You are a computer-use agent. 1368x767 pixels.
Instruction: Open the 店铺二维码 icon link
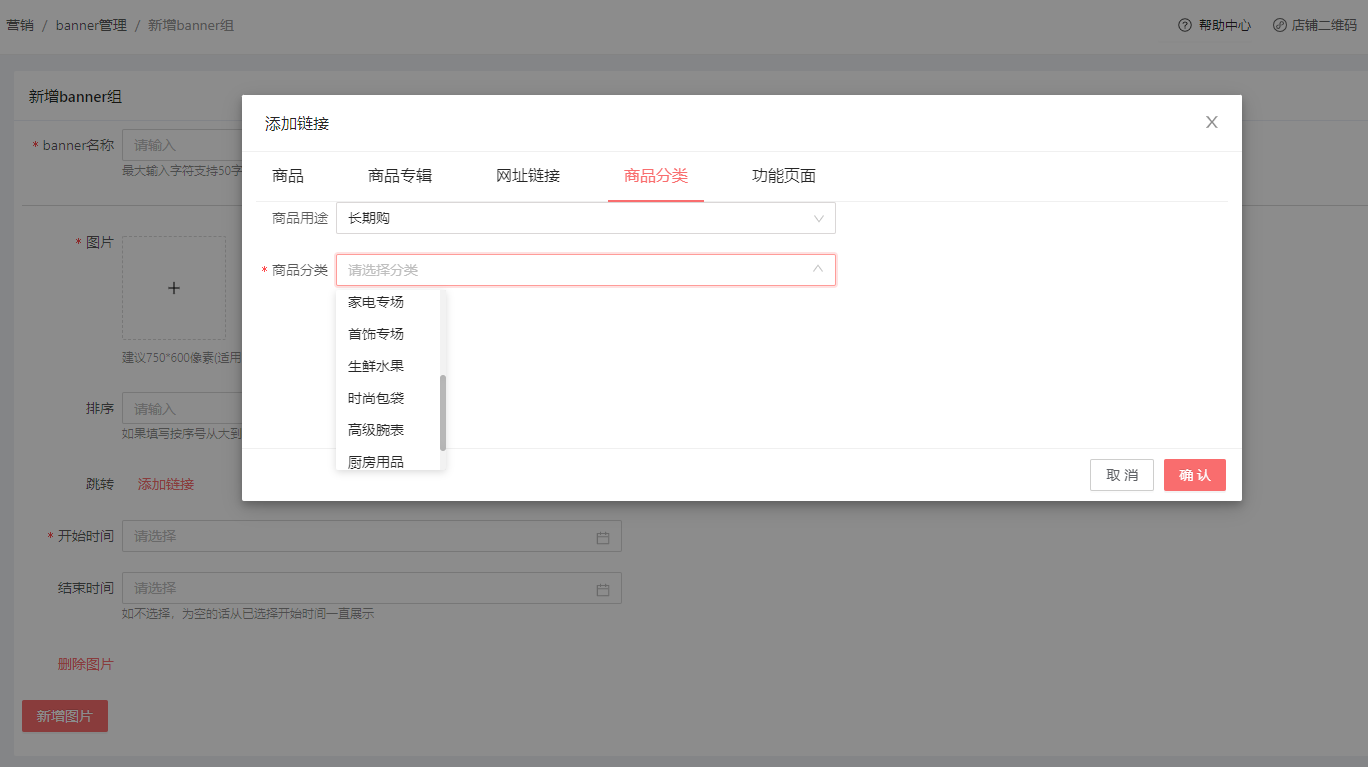[x=1279, y=25]
